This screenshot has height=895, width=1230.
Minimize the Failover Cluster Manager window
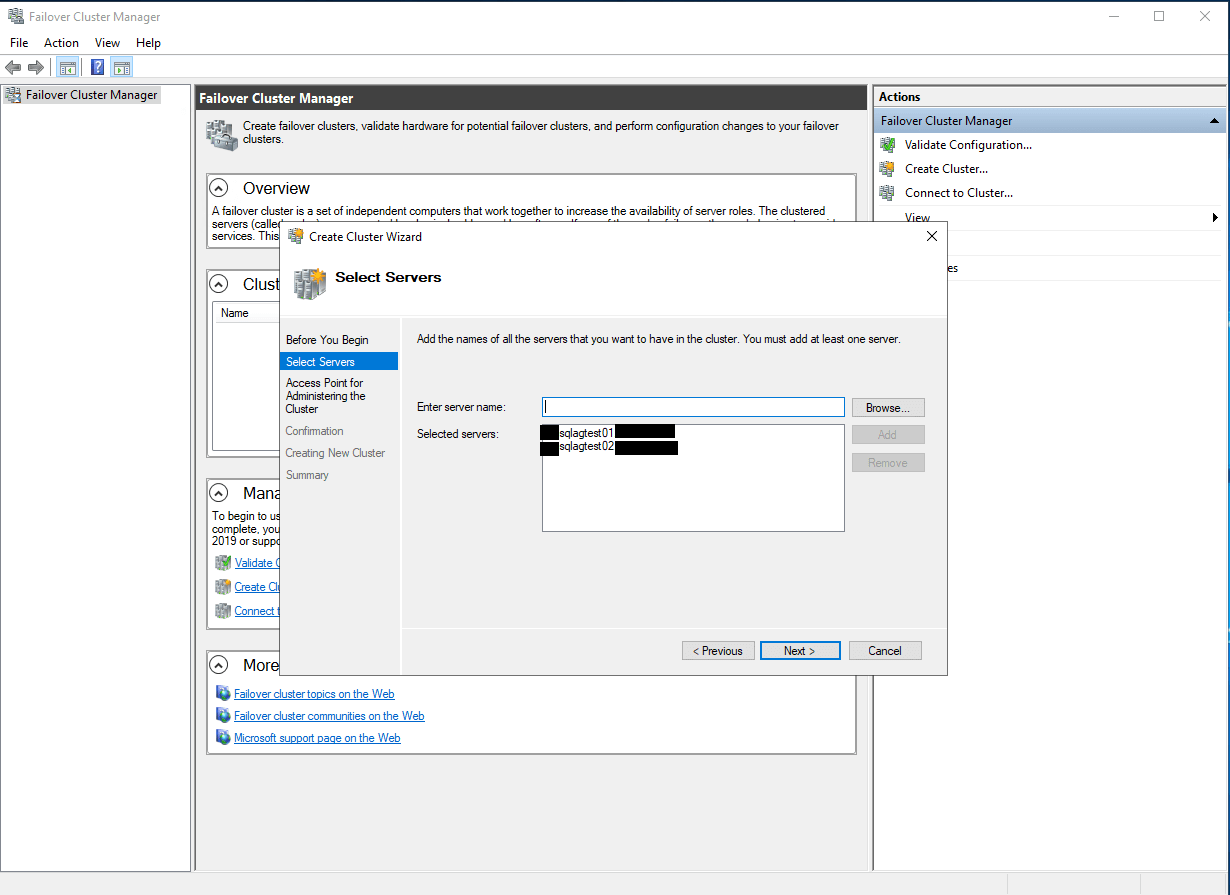click(x=1113, y=16)
